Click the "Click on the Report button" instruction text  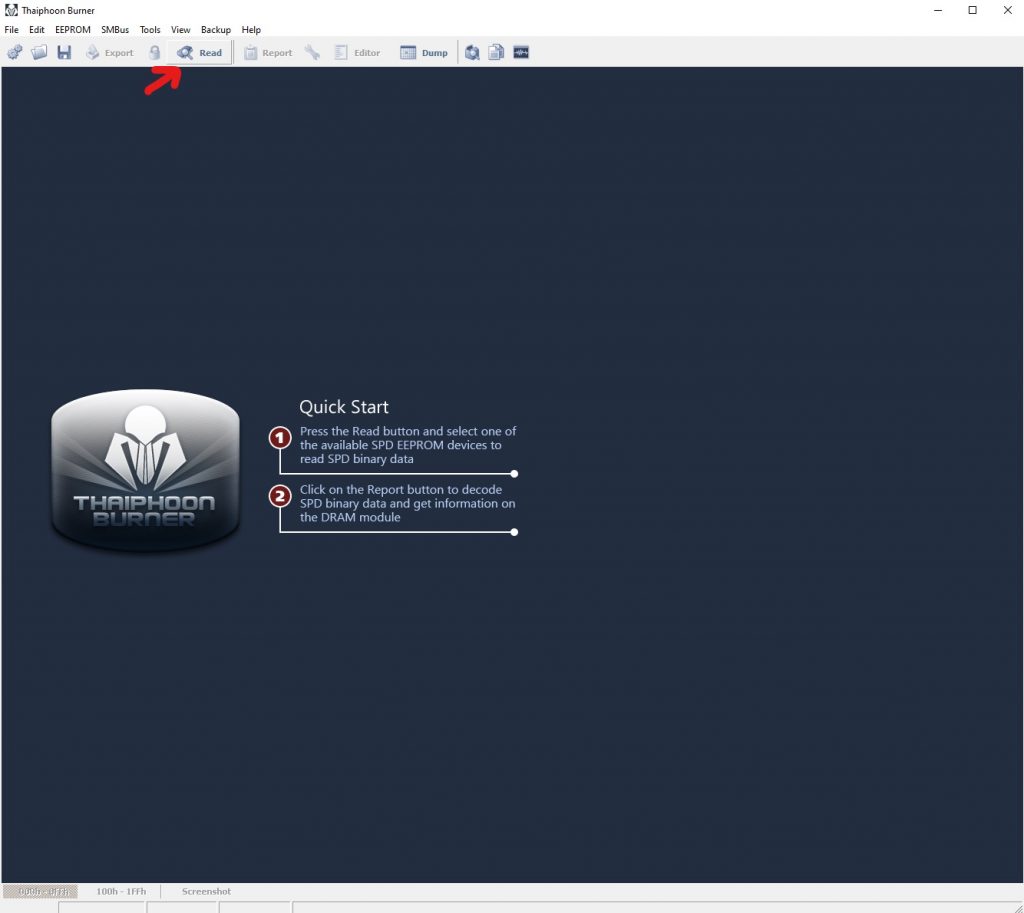[x=407, y=503]
